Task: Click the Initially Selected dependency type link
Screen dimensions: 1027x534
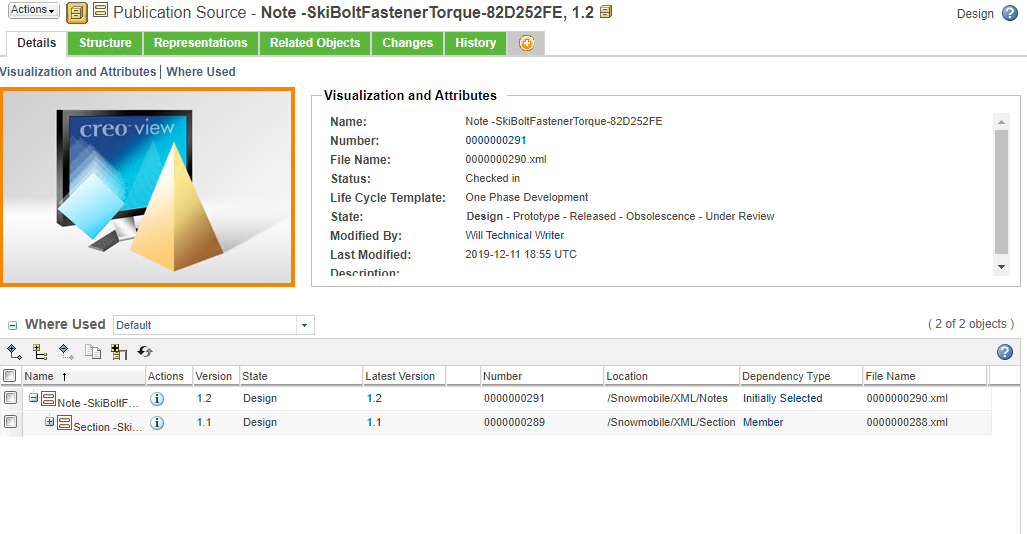Action: point(782,398)
